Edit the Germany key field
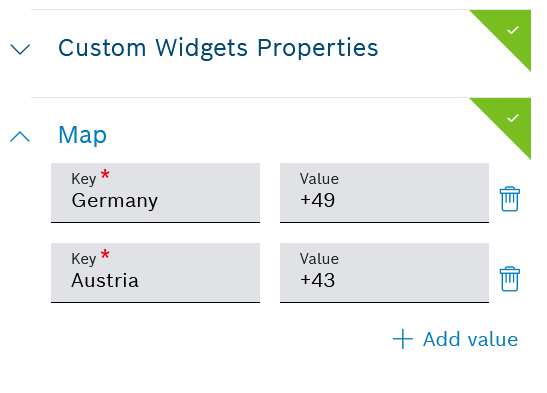This screenshot has width=547, height=393. tap(155, 192)
